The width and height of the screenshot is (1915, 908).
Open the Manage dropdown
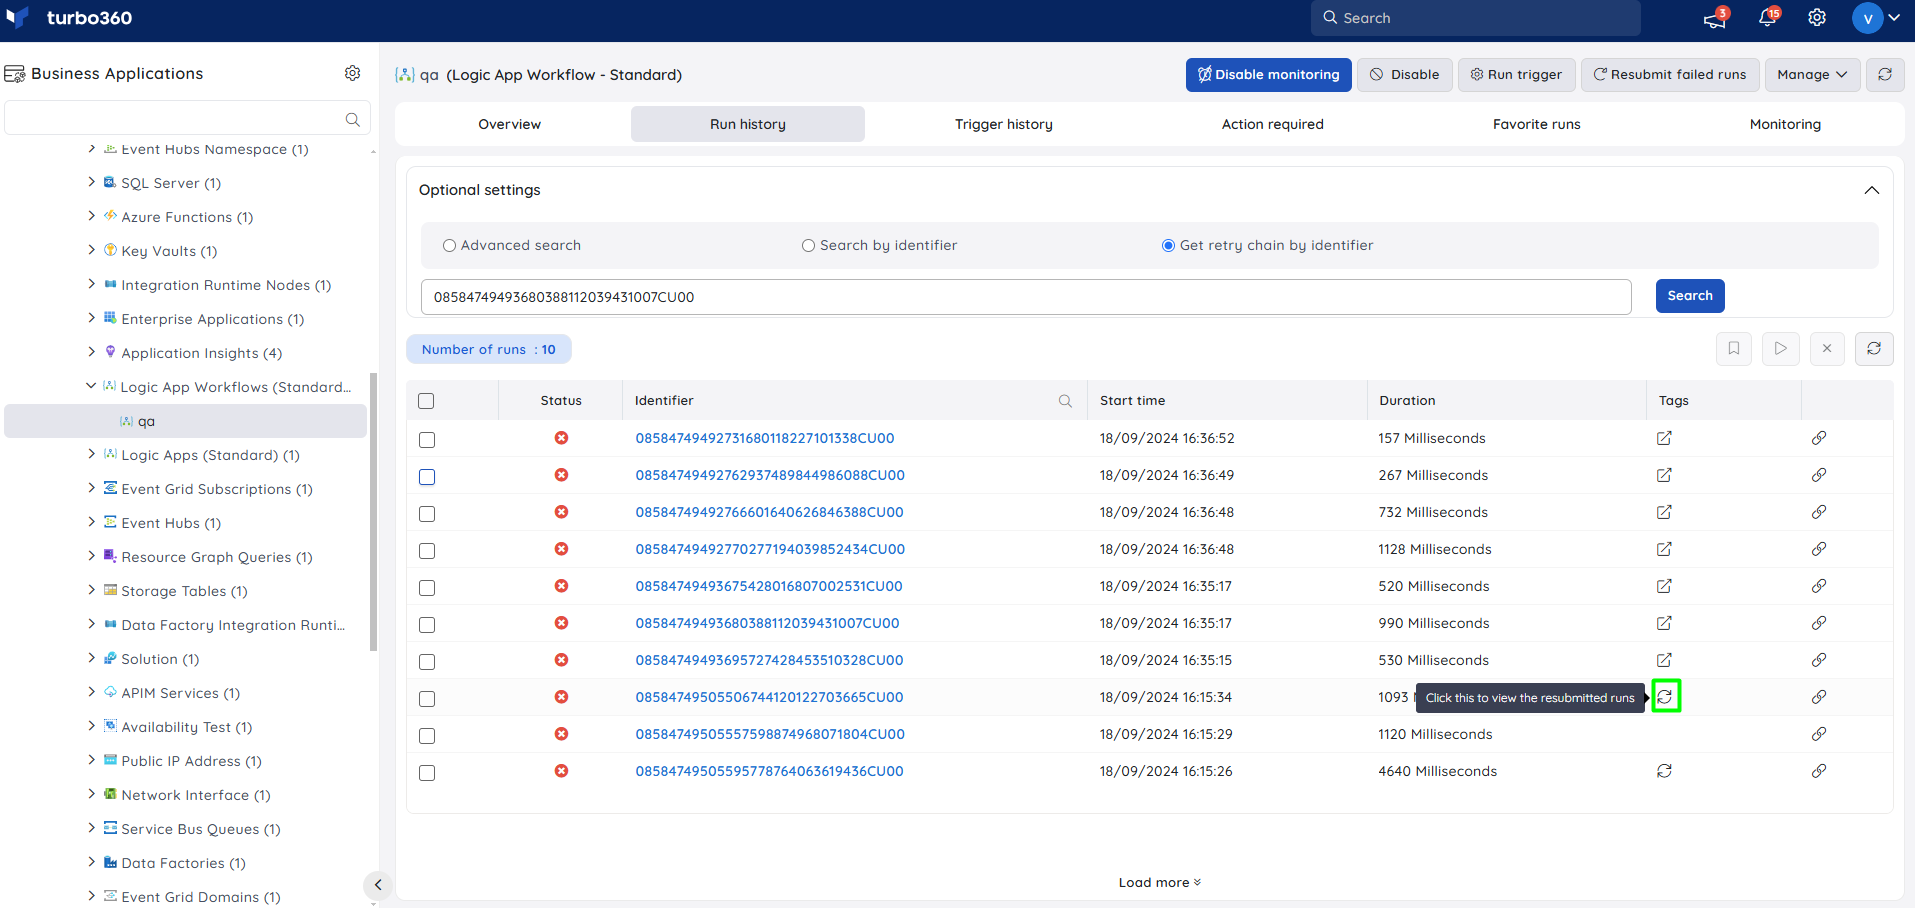coord(1812,74)
